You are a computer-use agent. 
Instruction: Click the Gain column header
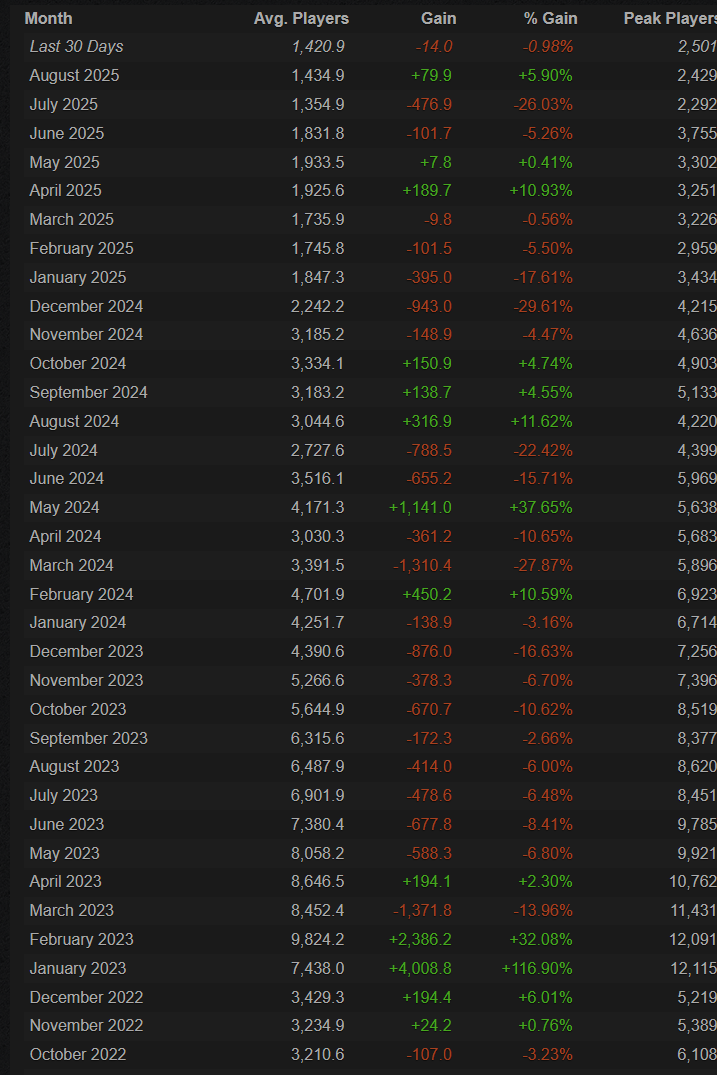click(438, 18)
